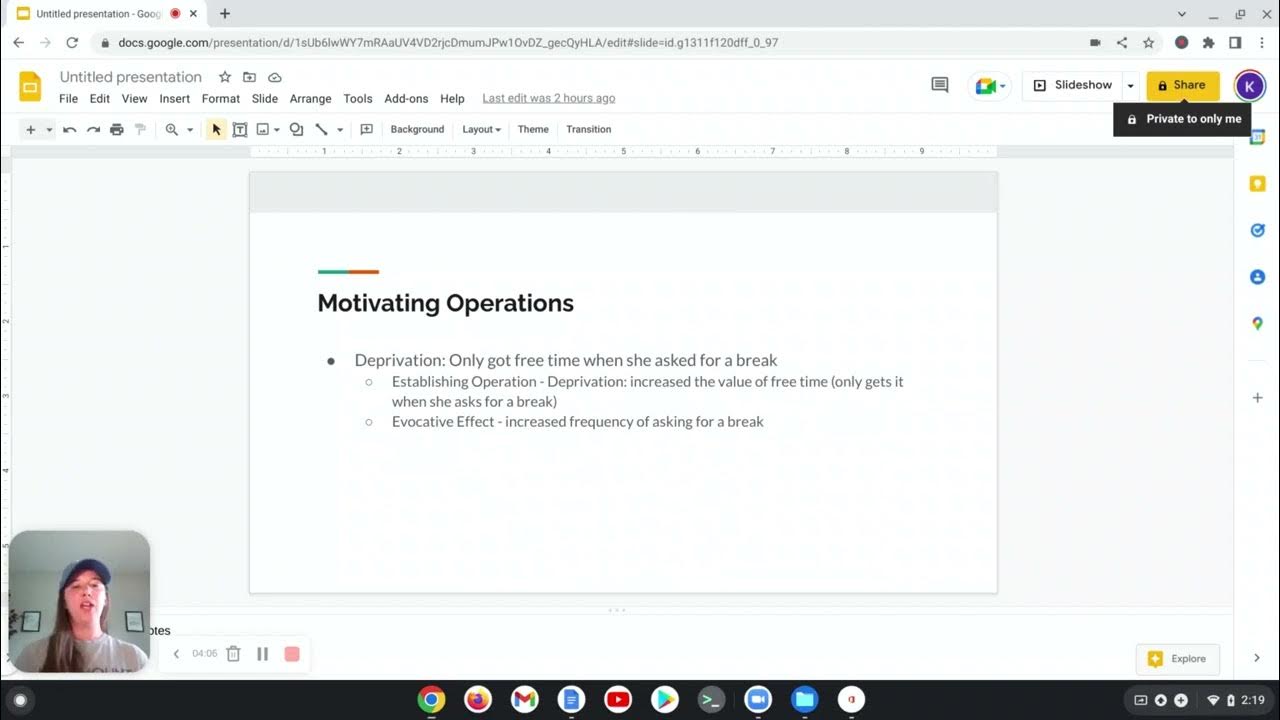Open YouTube from the shelf
1280x720 pixels.
point(618,700)
